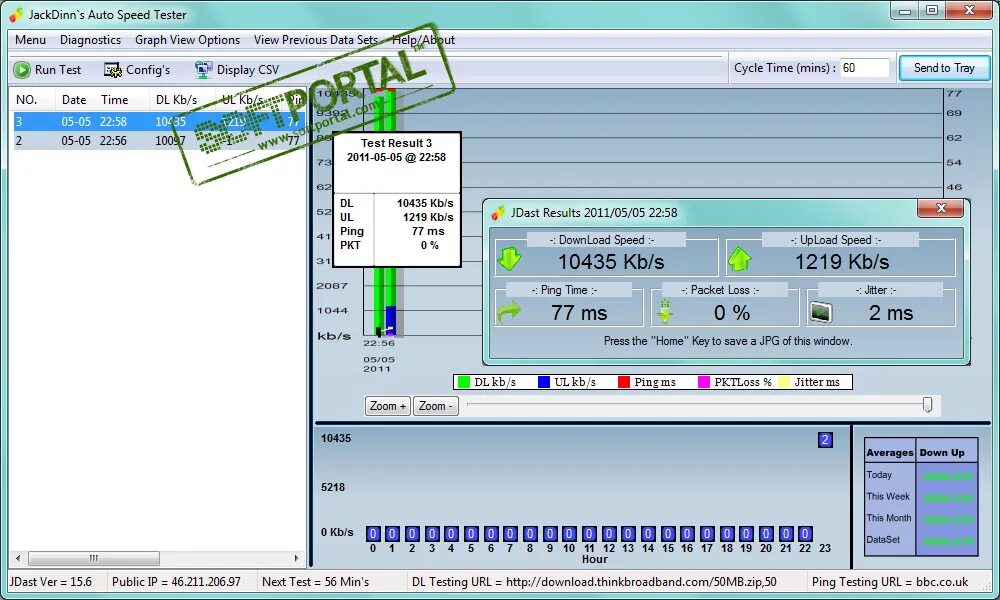
Task: Click the Jitter monitor icon
Action: tap(821, 312)
